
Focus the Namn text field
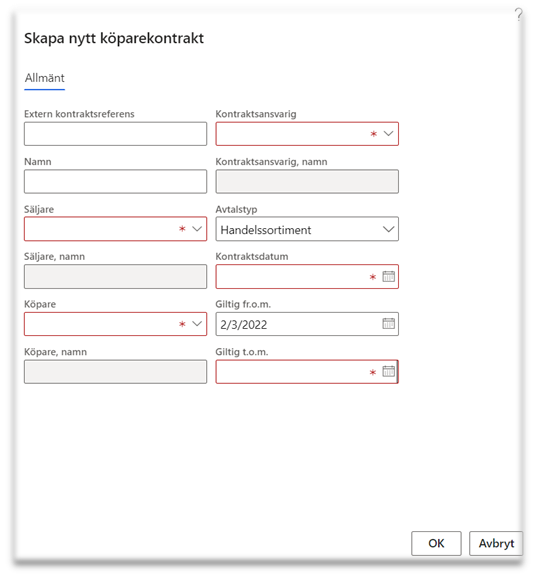pyautogui.click(x=115, y=181)
